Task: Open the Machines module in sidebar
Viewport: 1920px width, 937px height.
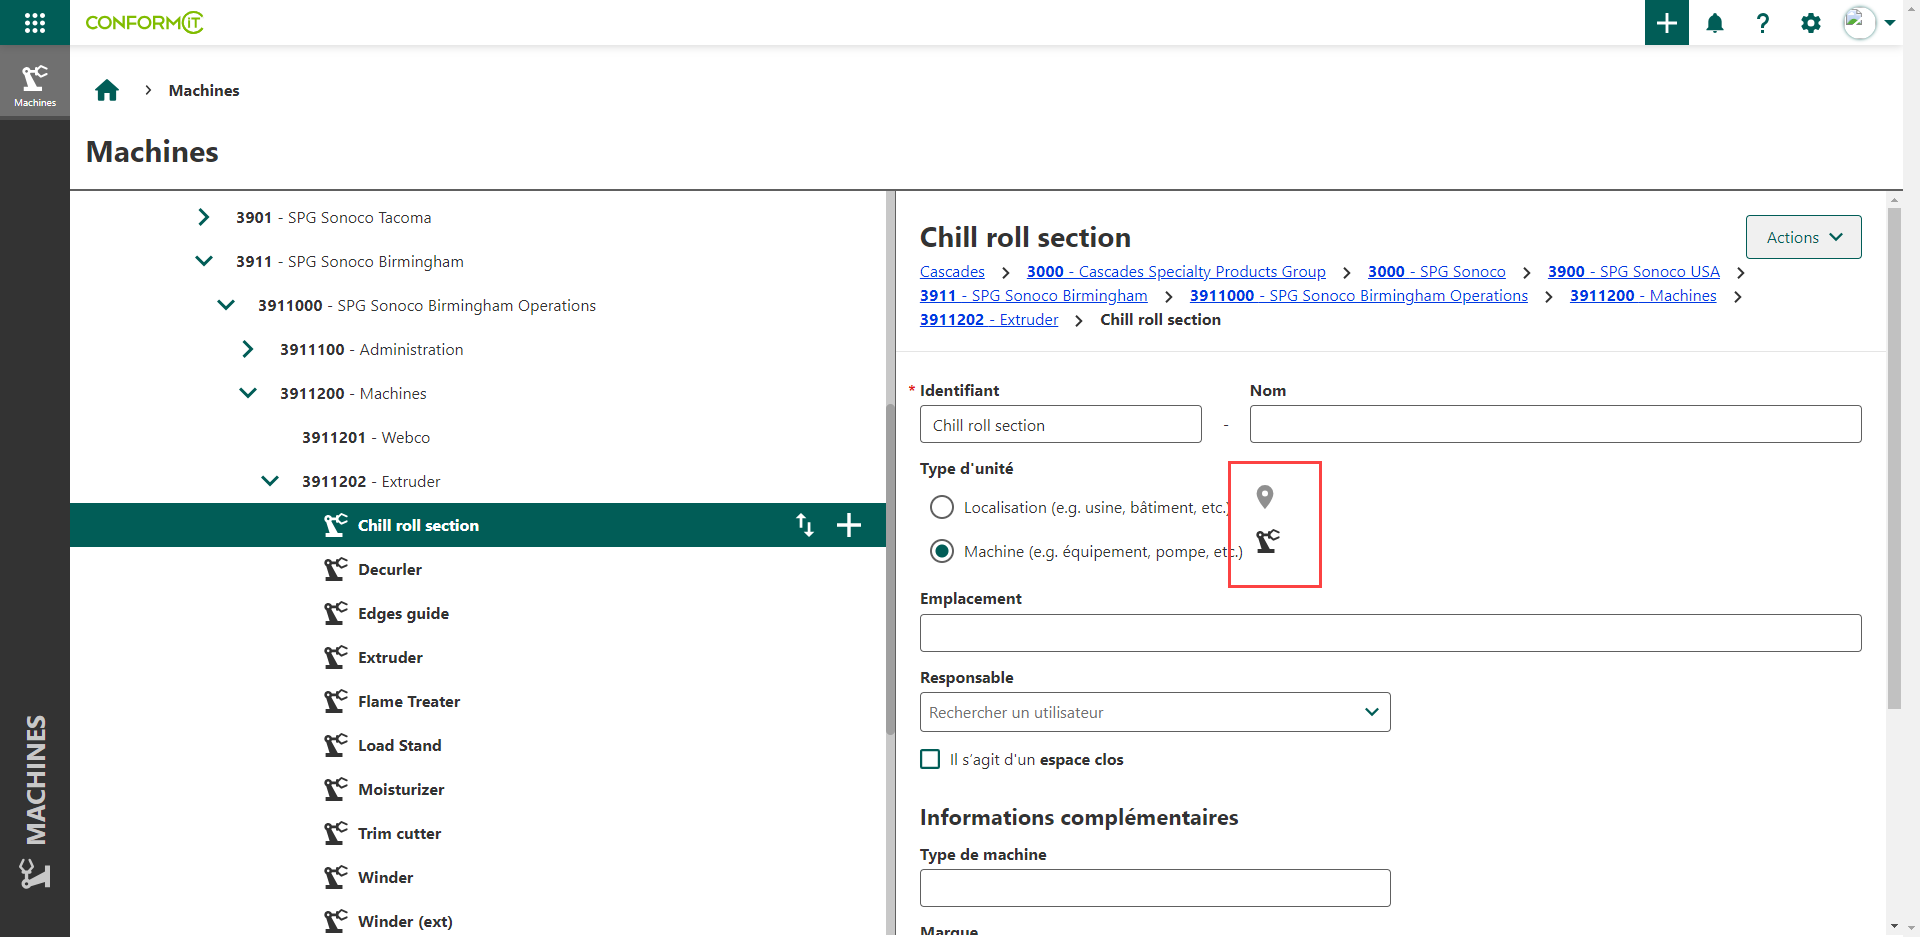Action: 35,84
